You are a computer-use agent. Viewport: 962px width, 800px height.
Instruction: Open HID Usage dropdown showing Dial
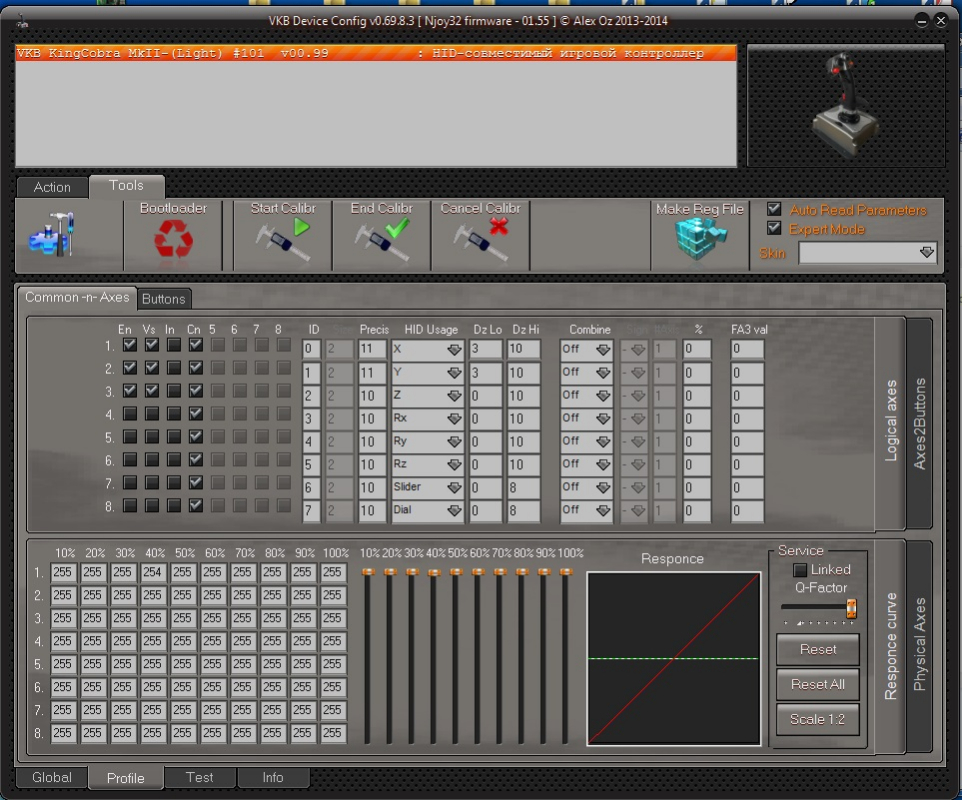[x=428, y=510]
